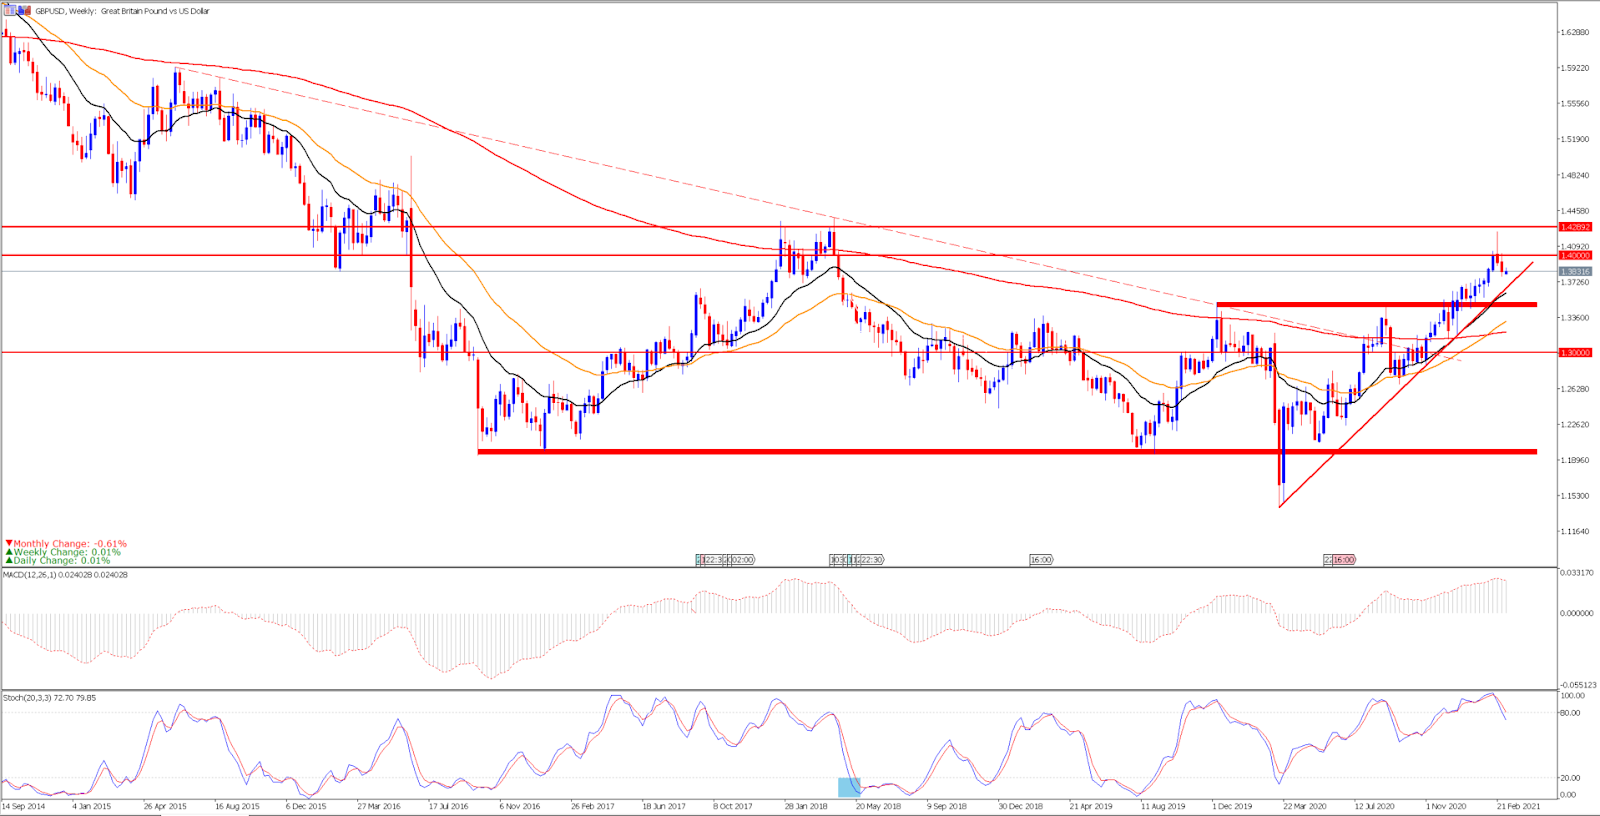Select the 1.30000 horizontal line price label
This screenshot has height=816, width=1600.
1575,352
